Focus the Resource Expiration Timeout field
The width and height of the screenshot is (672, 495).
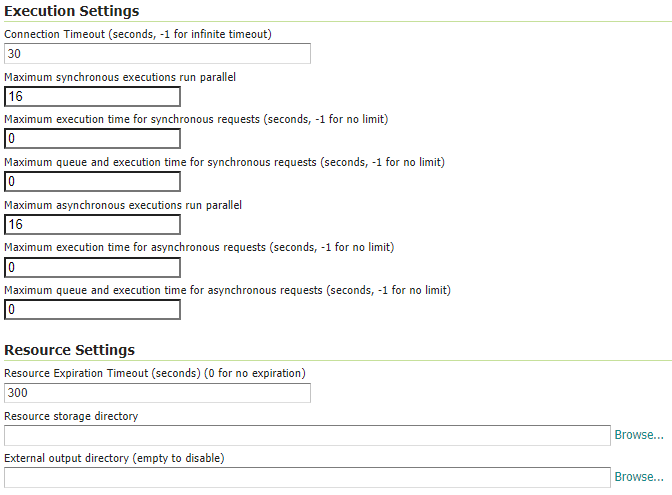[157, 393]
